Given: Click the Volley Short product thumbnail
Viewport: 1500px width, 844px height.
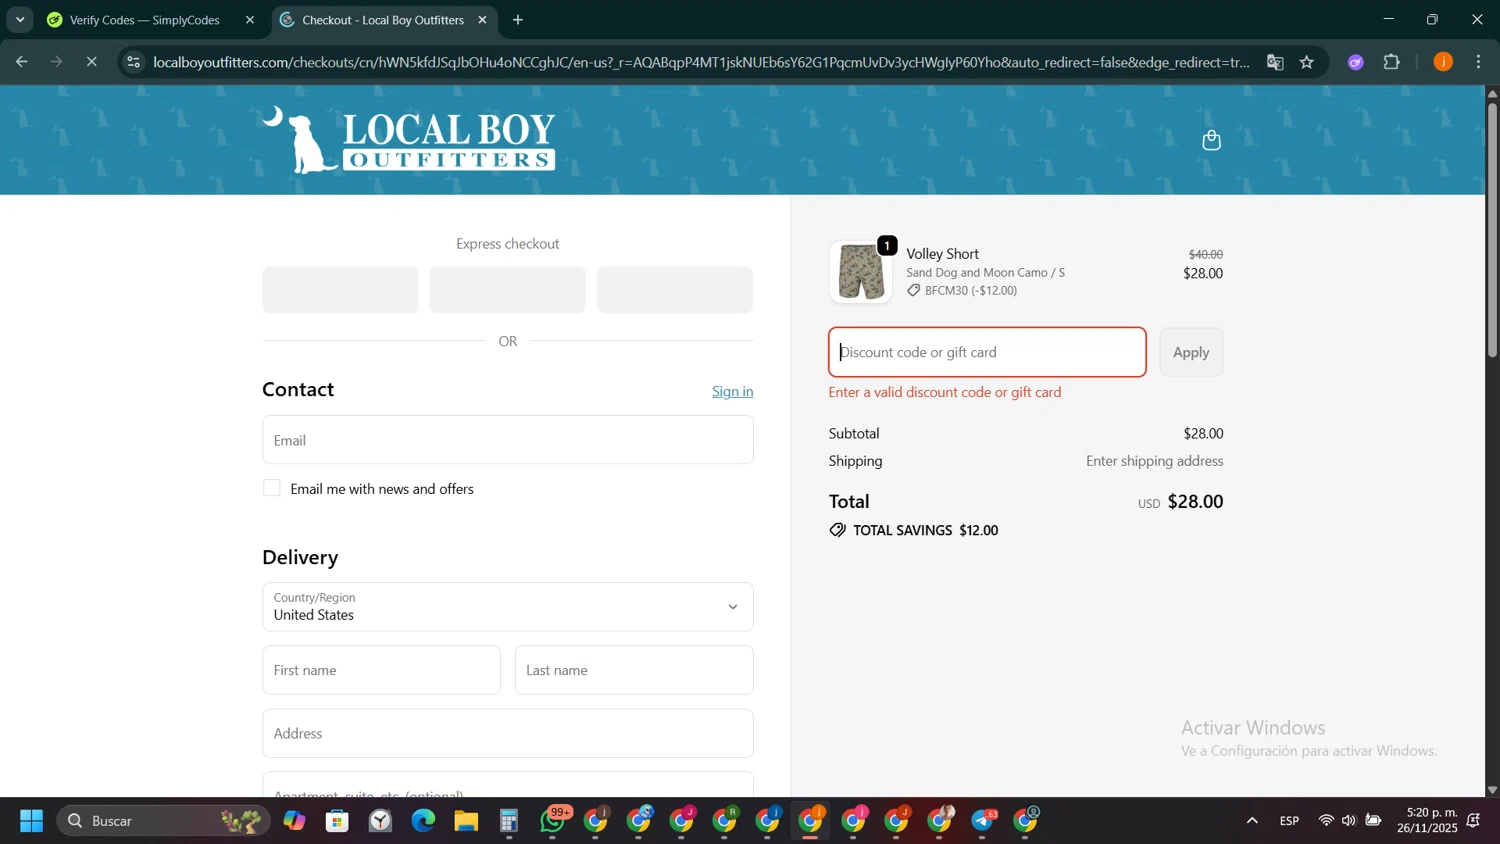Looking at the screenshot, I should [861, 272].
